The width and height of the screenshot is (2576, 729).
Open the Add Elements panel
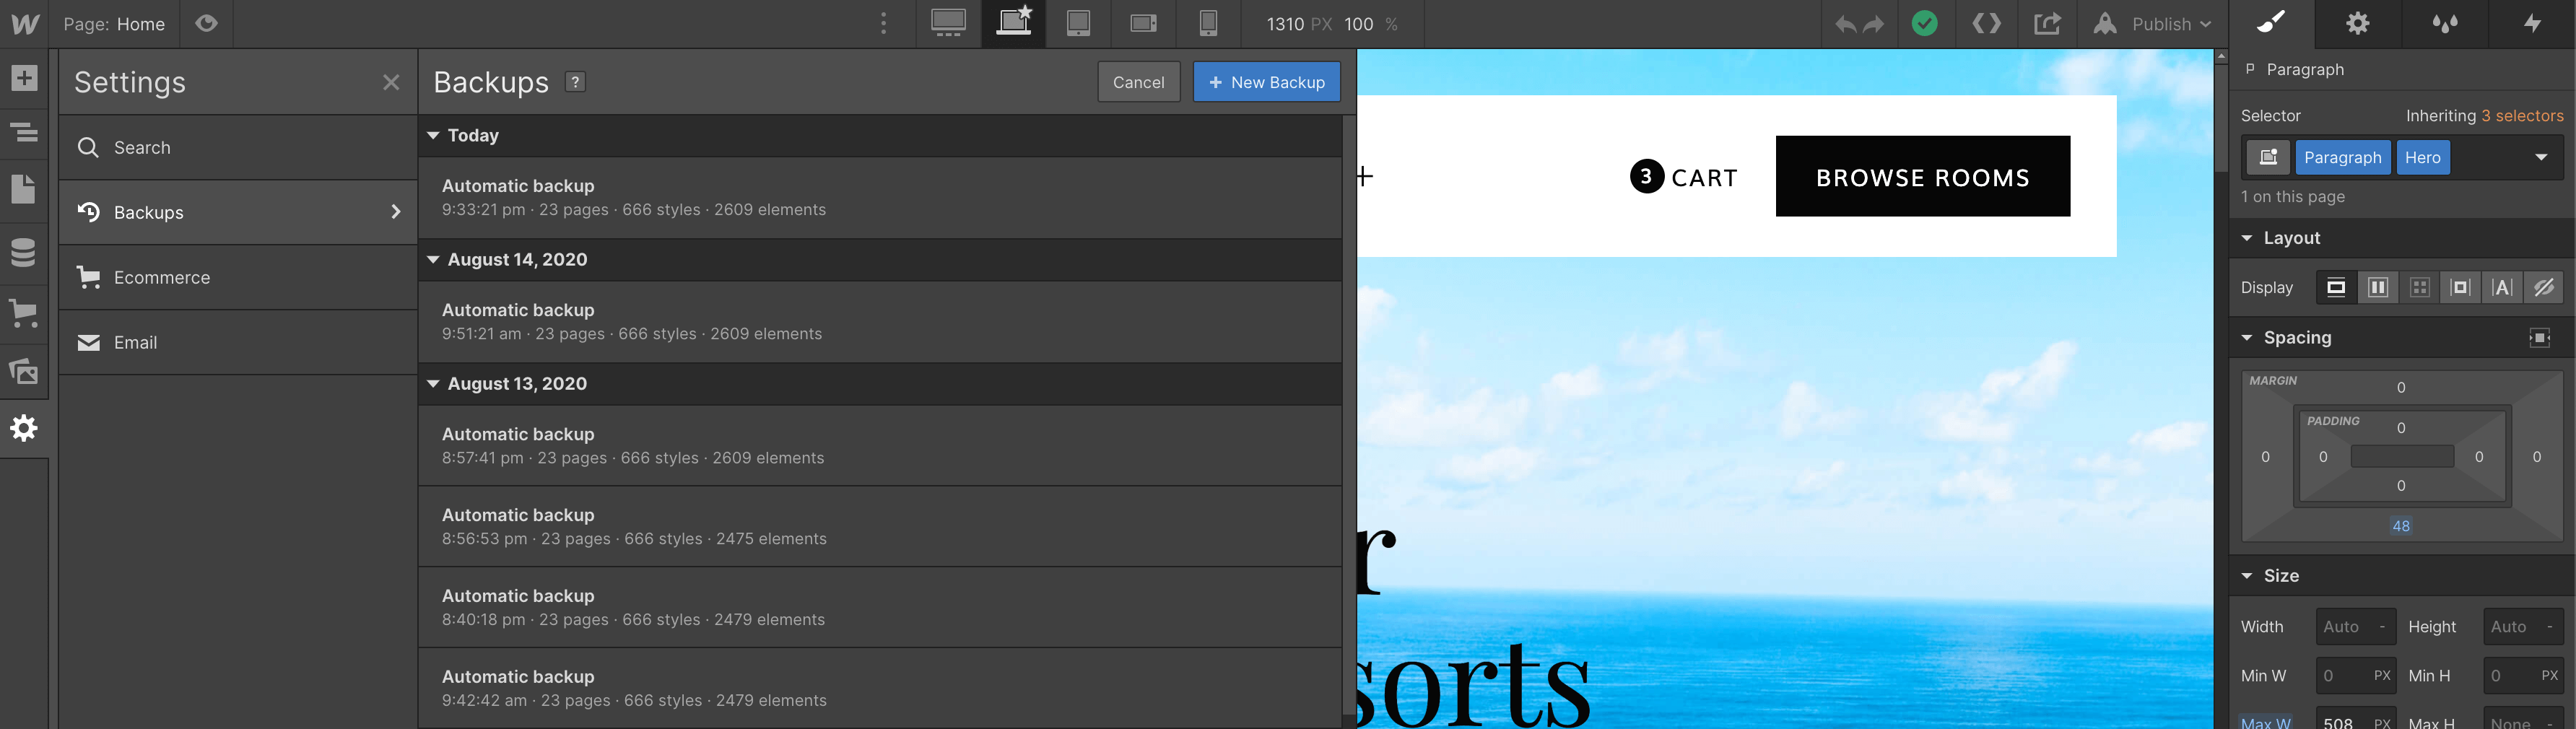24,77
